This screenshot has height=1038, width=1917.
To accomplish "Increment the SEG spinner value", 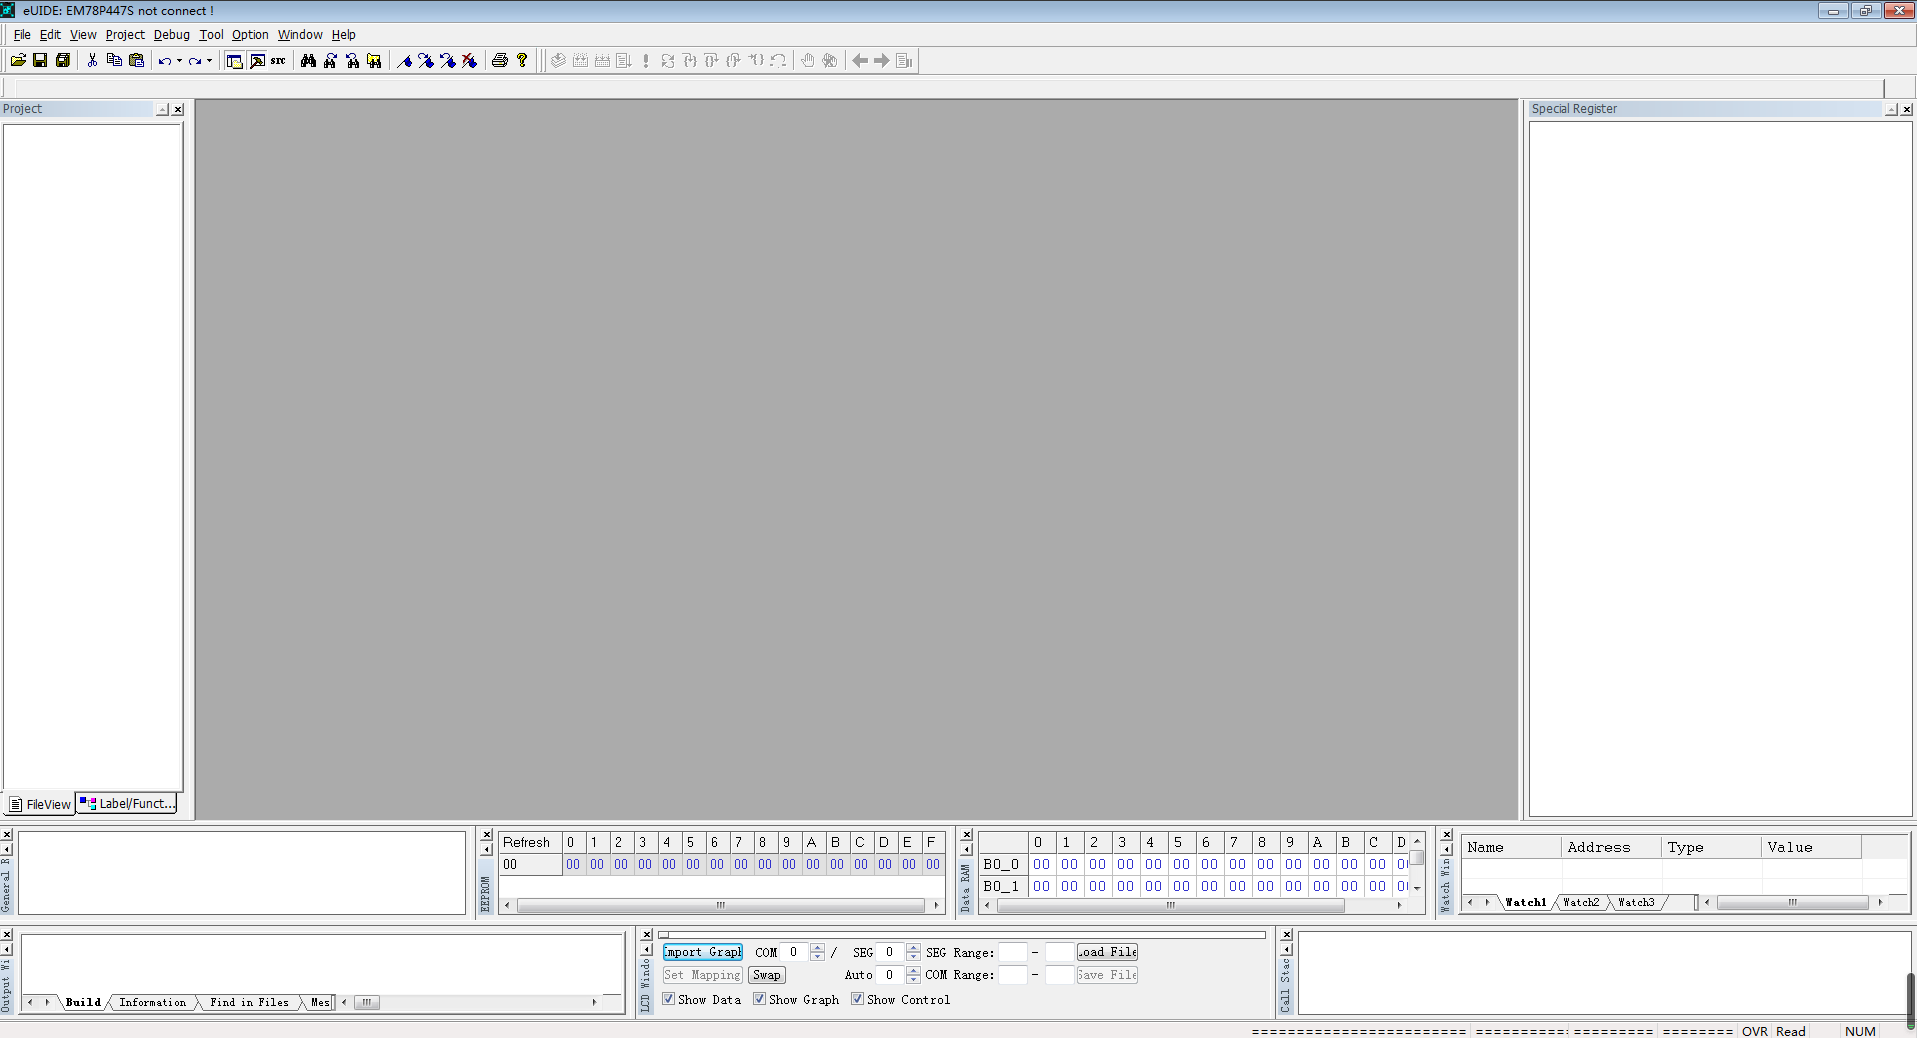I will tap(913, 948).
